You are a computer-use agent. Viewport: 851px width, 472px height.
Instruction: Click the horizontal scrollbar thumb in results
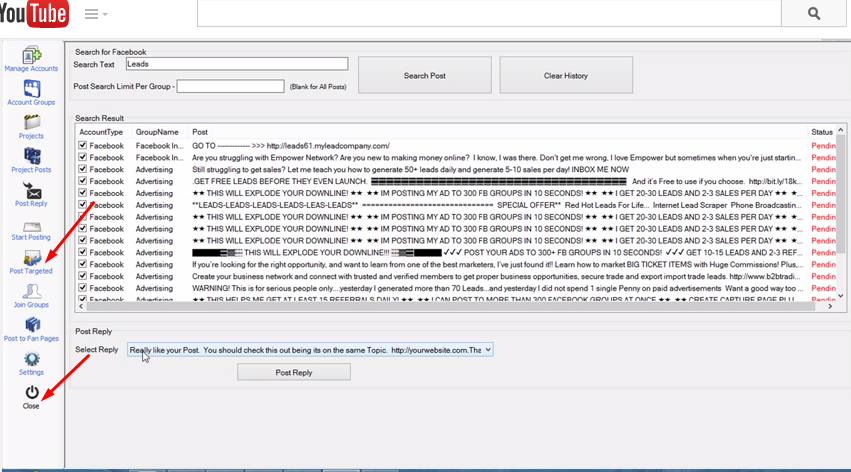click(450, 307)
